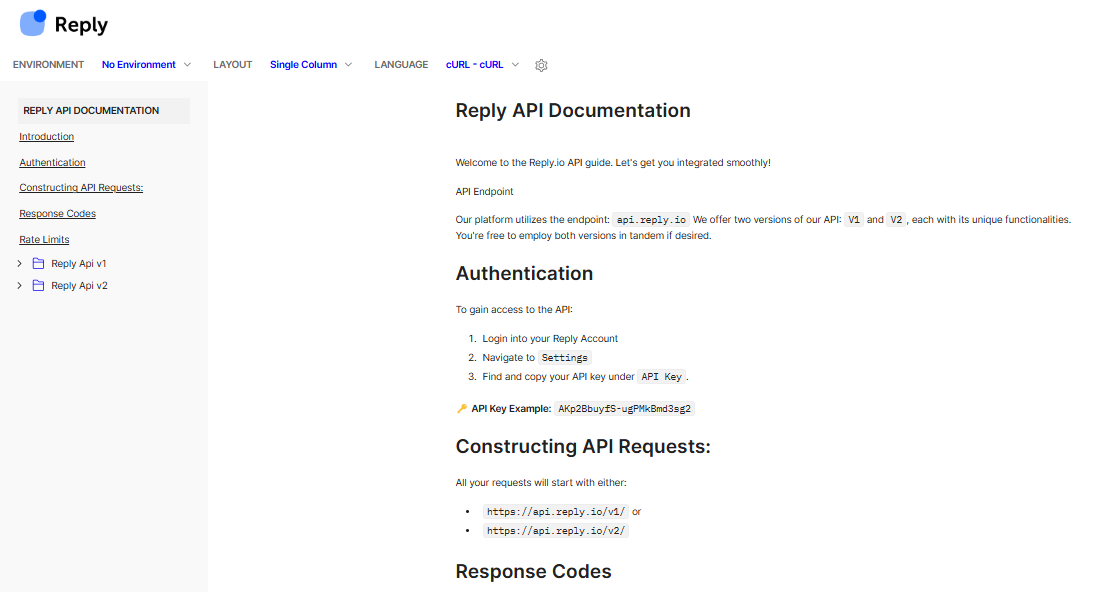Click the Reply Api v1 folder icon
The height and width of the screenshot is (592, 1095).
pos(38,263)
